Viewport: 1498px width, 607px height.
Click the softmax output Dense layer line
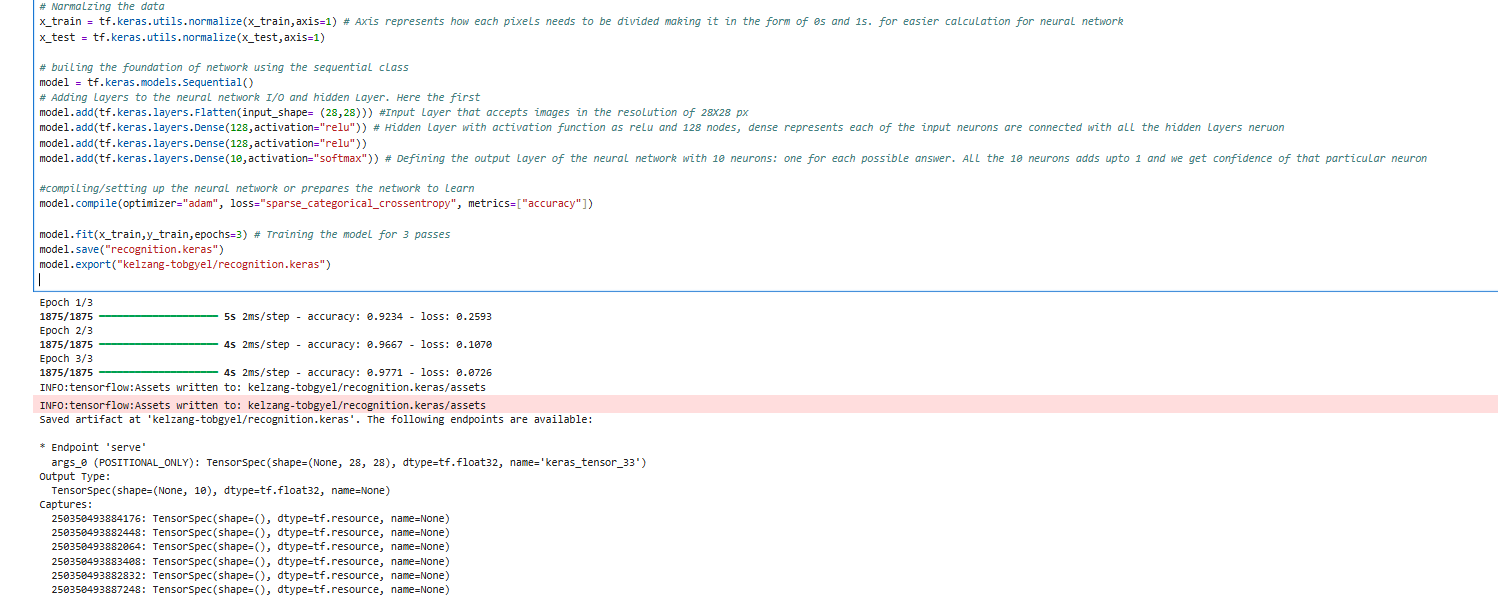pos(209,158)
